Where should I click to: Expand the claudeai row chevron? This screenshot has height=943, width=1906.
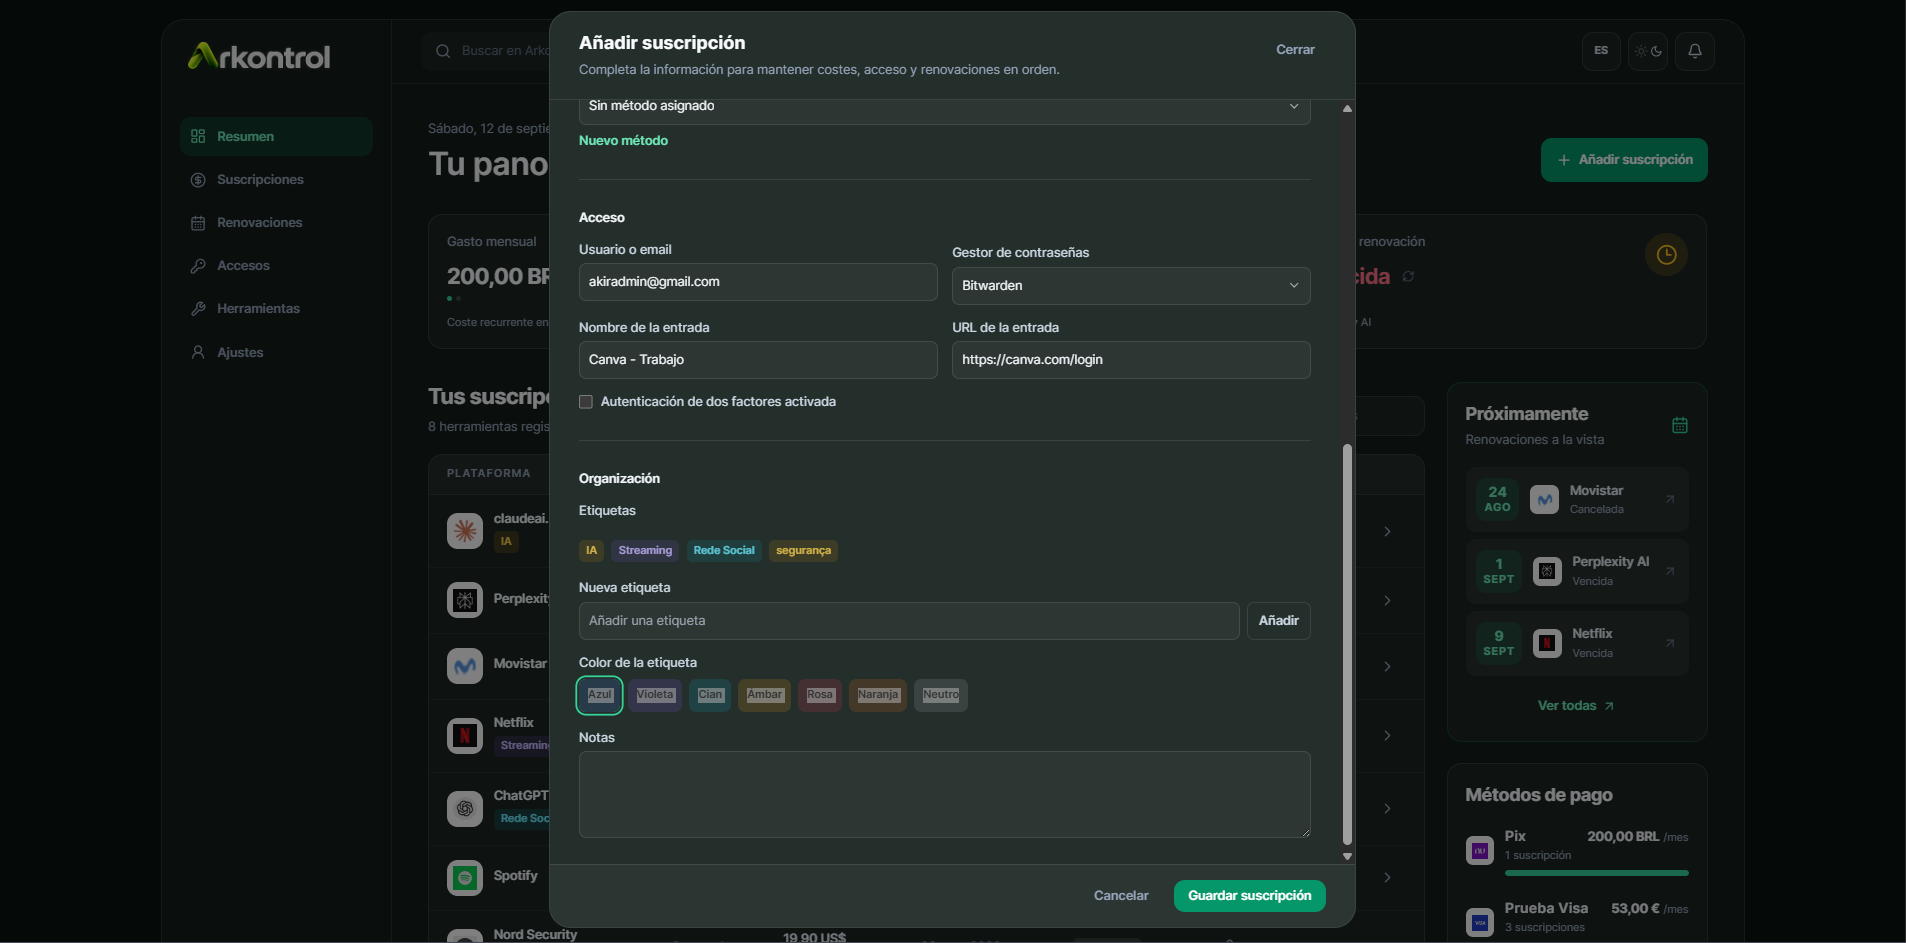tap(1387, 532)
